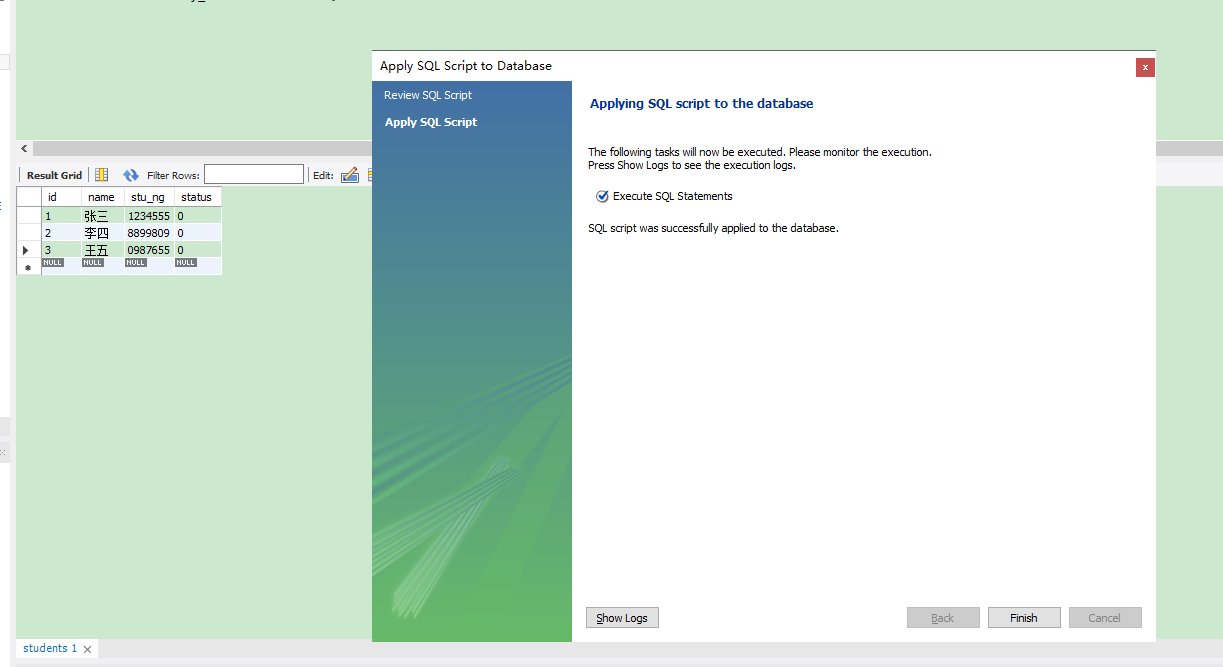
Task: Select the stu_ng cell 1234555
Action: tap(148, 216)
